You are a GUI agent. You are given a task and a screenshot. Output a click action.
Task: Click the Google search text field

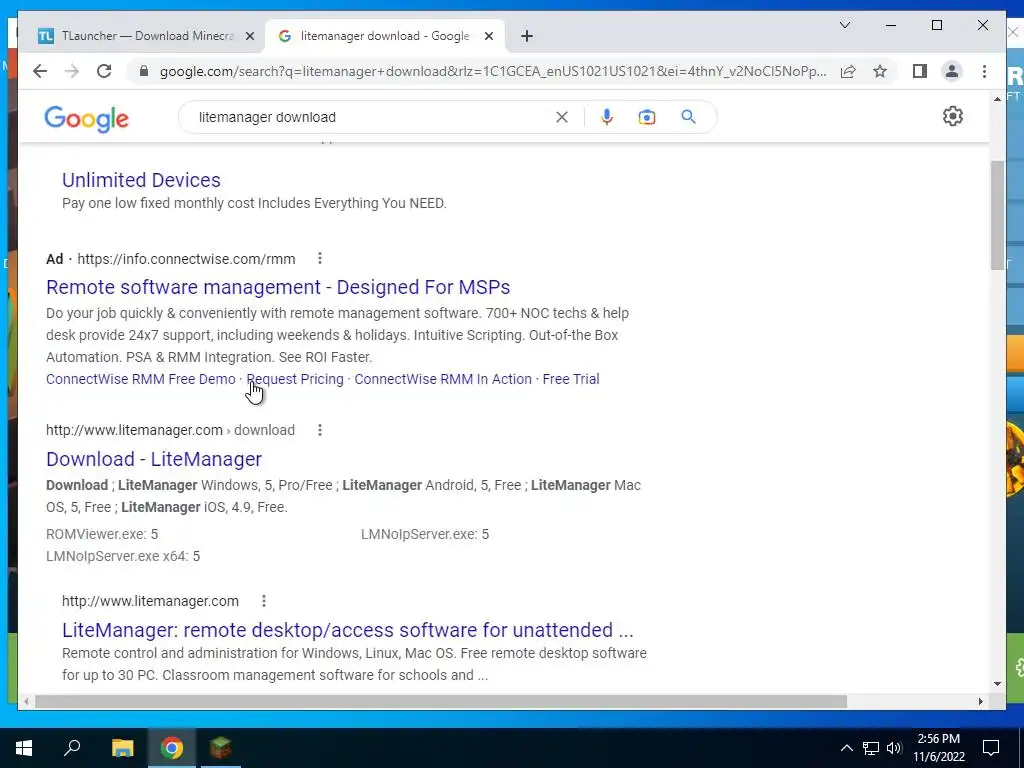pyautogui.click(x=372, y=117)
